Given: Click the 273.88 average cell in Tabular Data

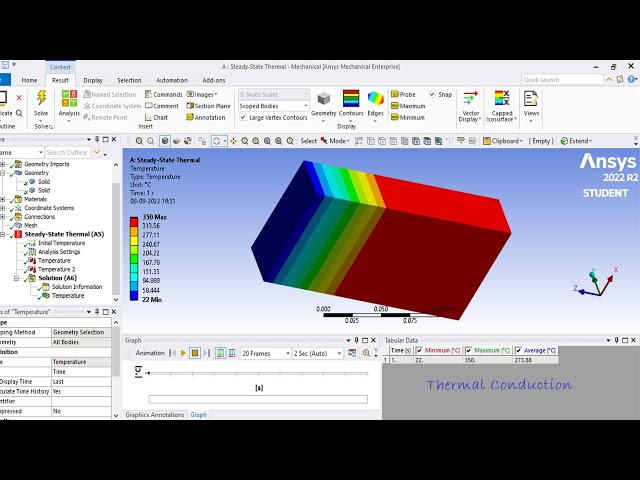Looking at the screenshot, I should (x=535, y=360).
